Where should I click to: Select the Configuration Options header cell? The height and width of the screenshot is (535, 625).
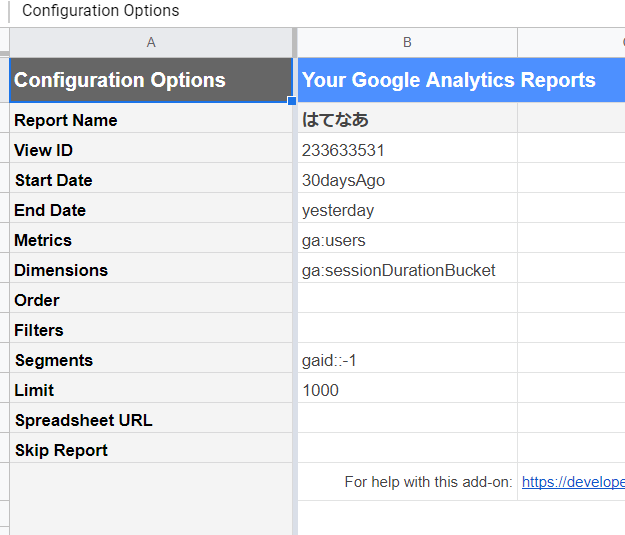pos(151,80)
